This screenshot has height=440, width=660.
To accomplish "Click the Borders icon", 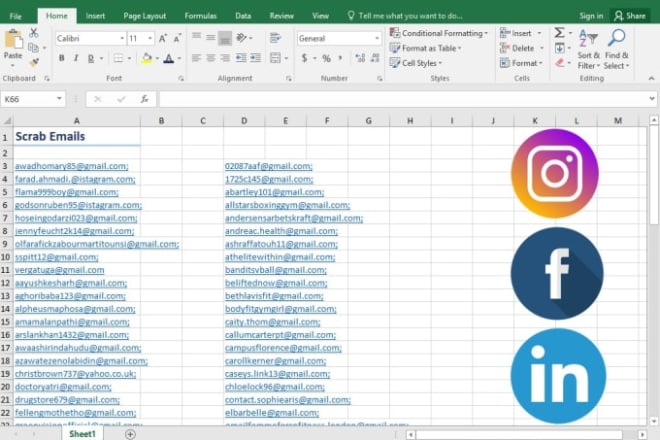I will (118, 58).
